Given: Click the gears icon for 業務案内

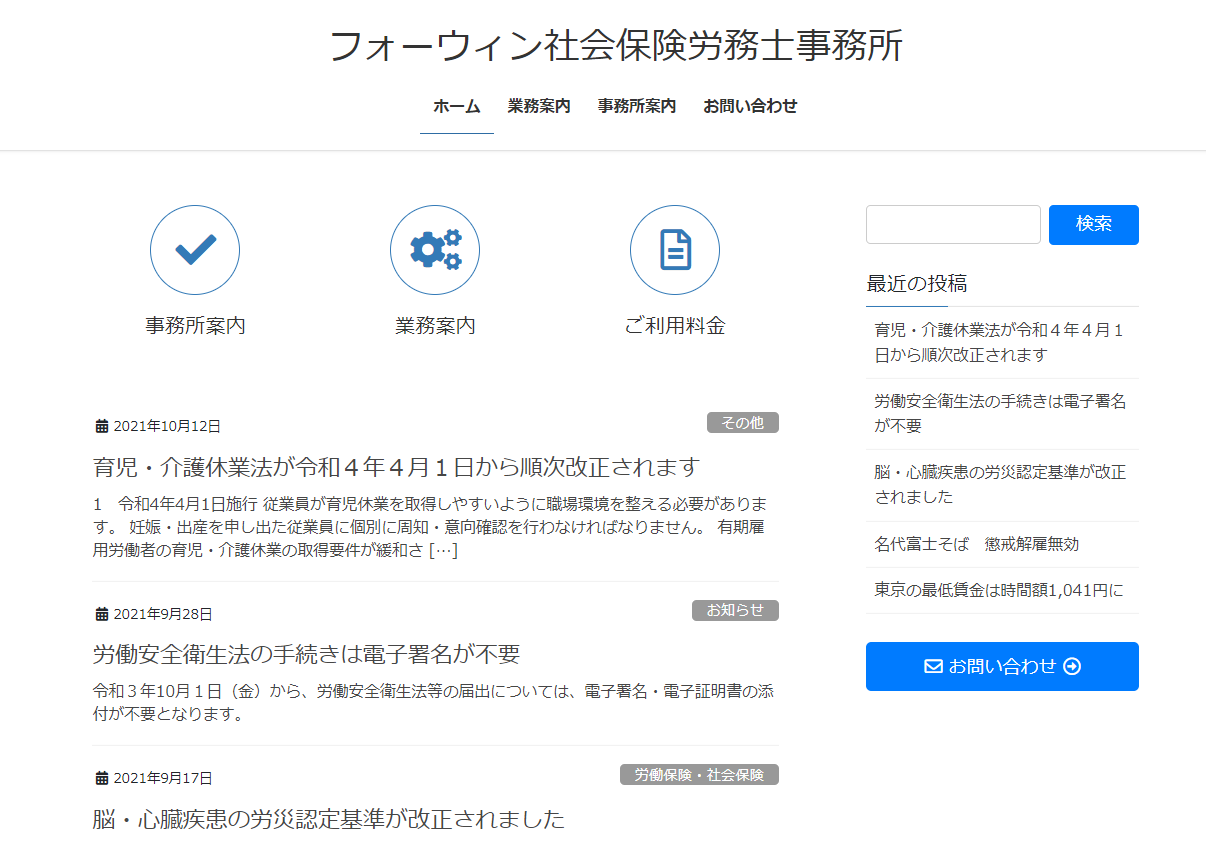Looking at the screenshot, I should 435,250.
